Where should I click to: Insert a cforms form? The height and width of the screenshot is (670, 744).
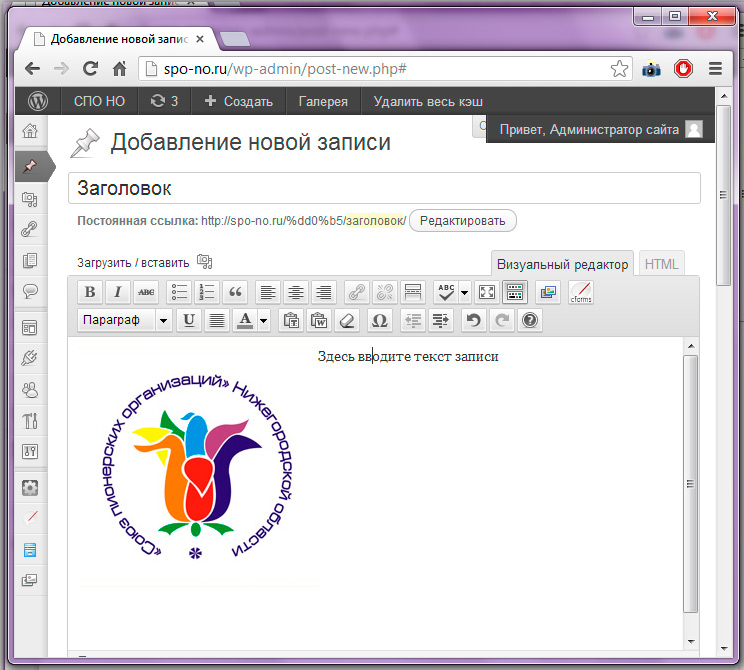point(581,292)
